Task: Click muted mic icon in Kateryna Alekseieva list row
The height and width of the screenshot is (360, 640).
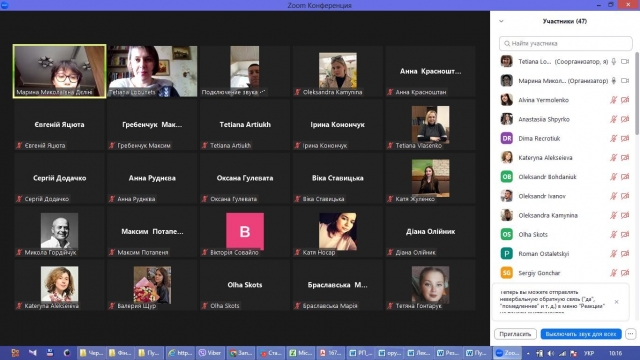Action: click(x=613, y=158)
